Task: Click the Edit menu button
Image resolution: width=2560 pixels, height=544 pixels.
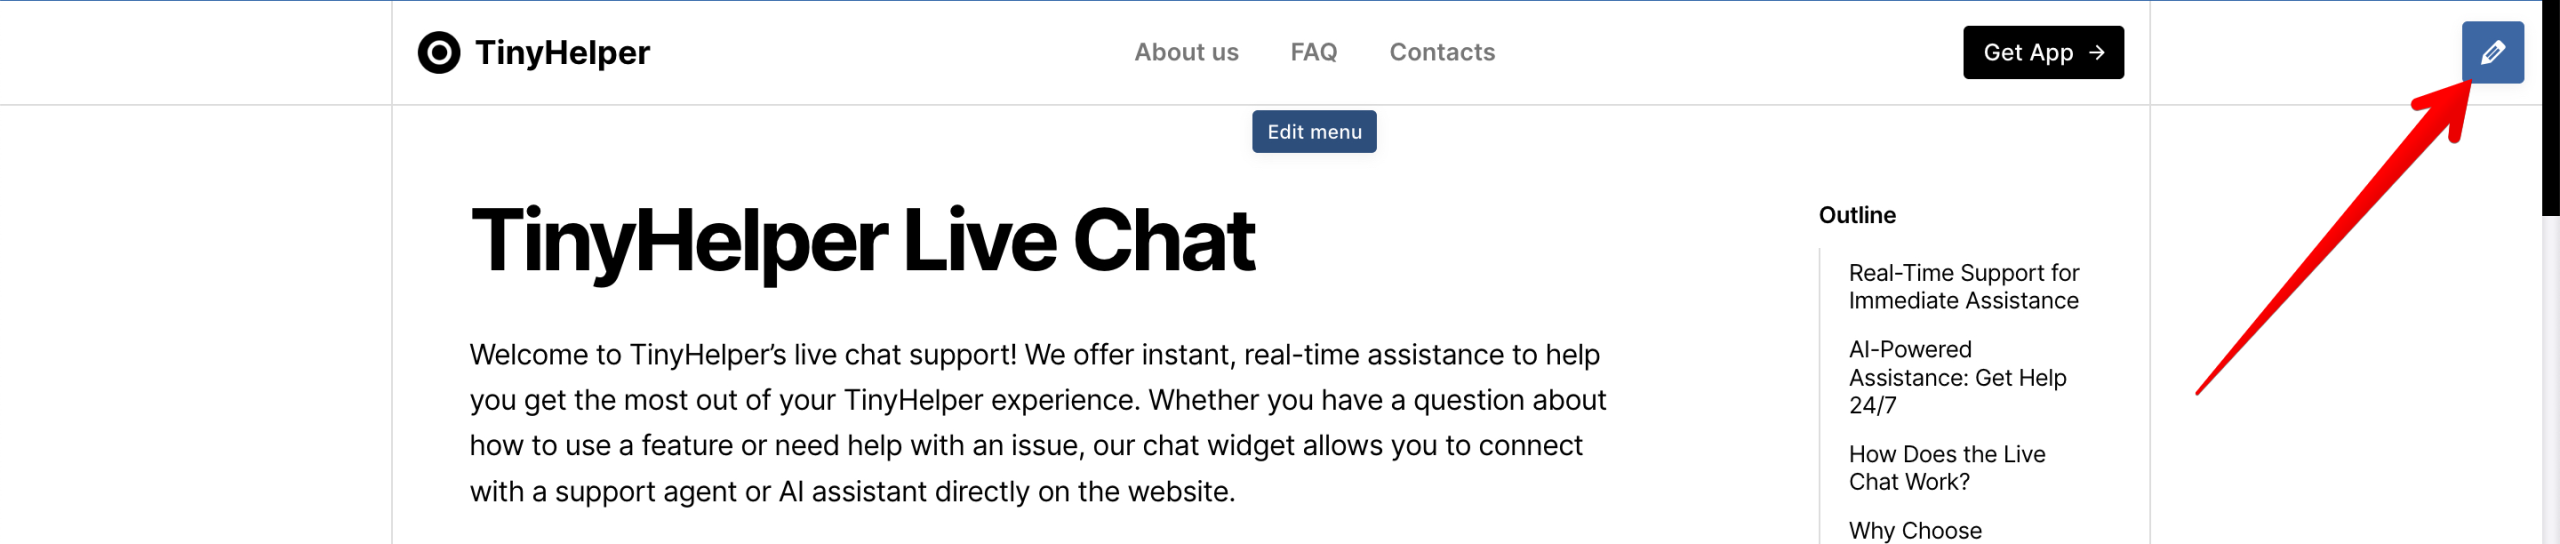Action: [1313, 132]
